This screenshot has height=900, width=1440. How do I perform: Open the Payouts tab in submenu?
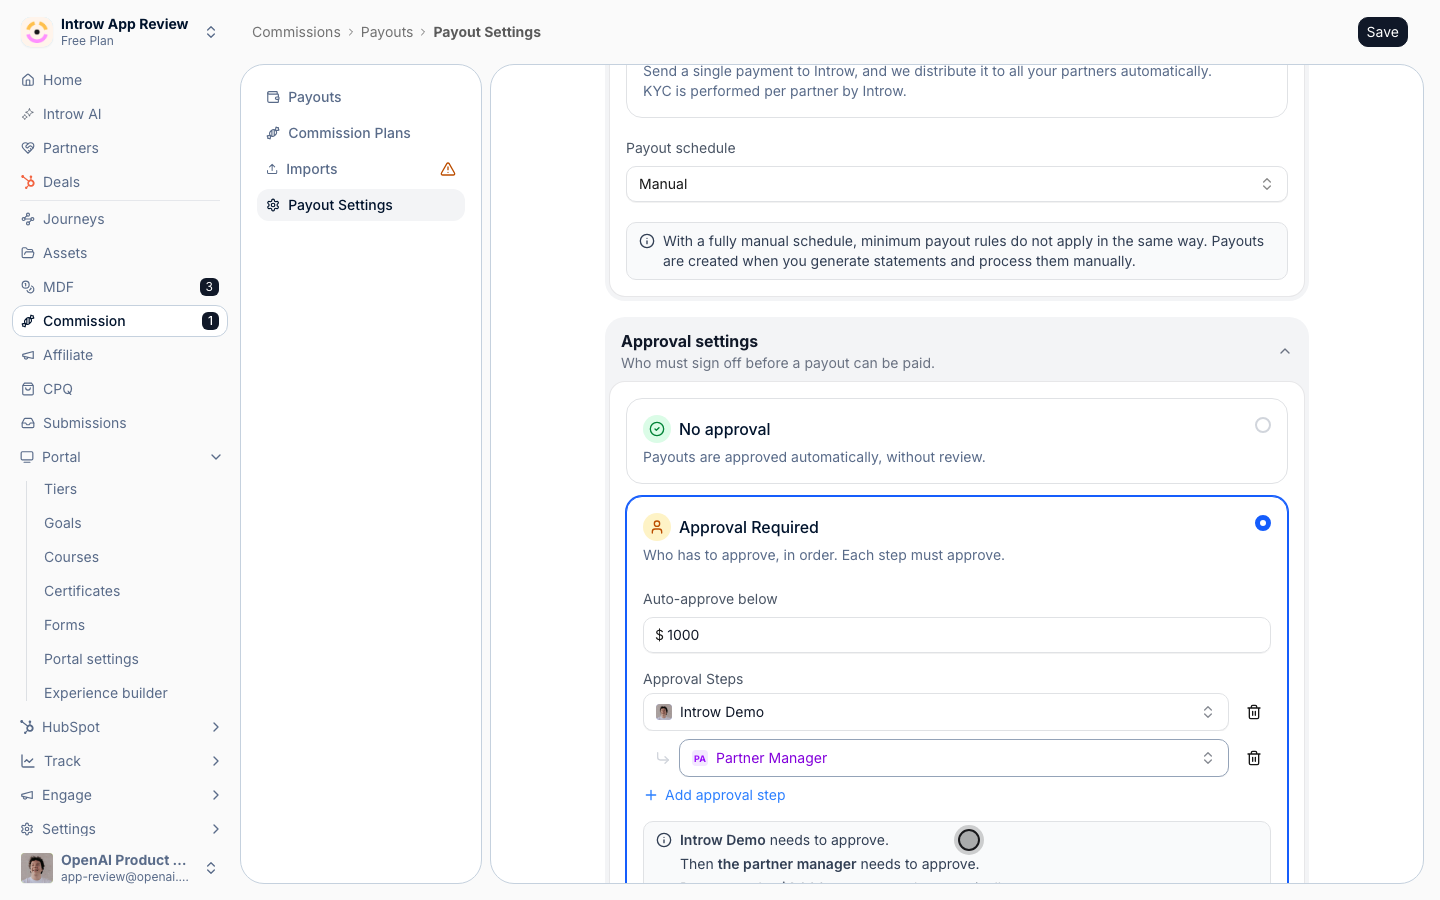coord(361,97)
